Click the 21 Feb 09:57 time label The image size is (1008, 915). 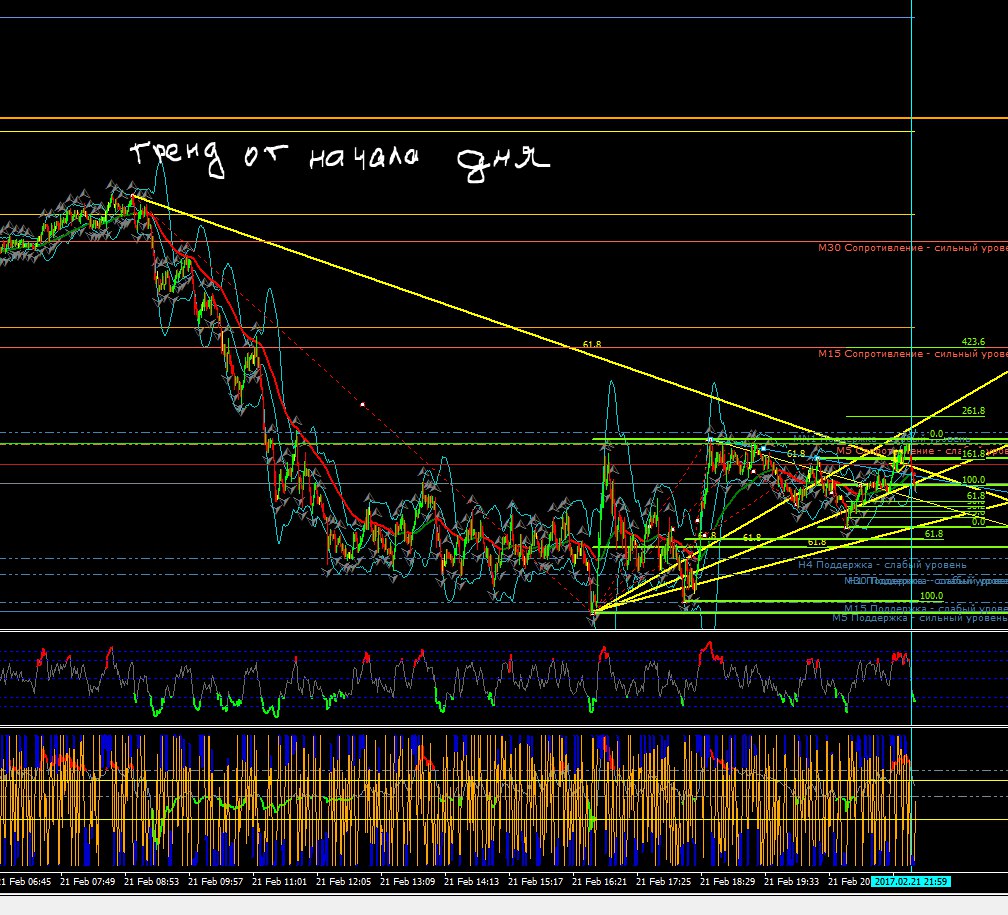(x=216, y=882)
